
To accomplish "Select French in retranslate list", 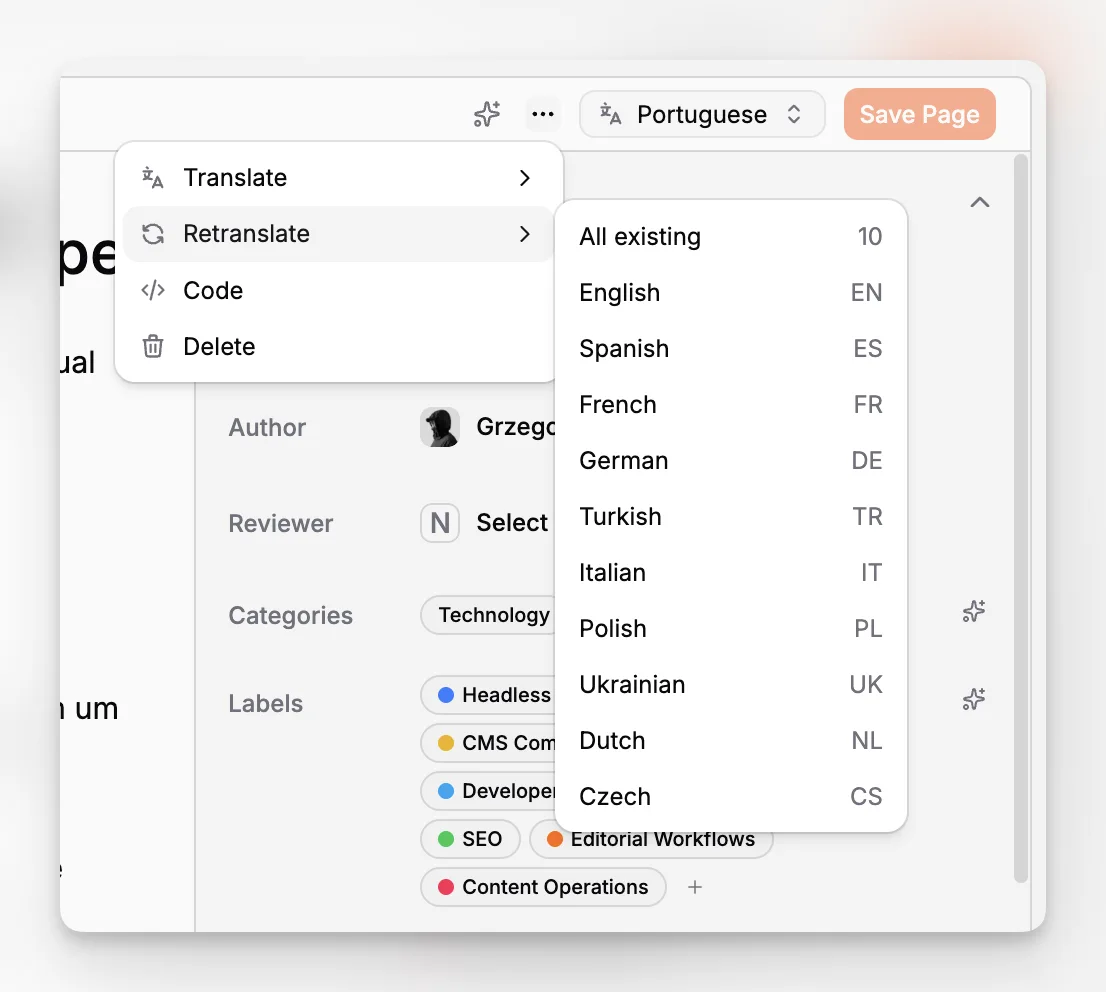I will [730, 404].
